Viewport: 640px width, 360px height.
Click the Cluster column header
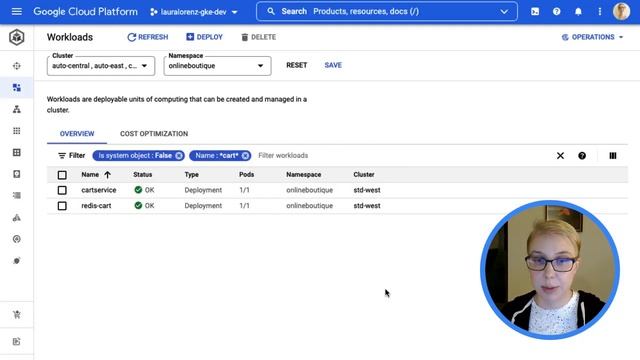(x=364, y=175)
